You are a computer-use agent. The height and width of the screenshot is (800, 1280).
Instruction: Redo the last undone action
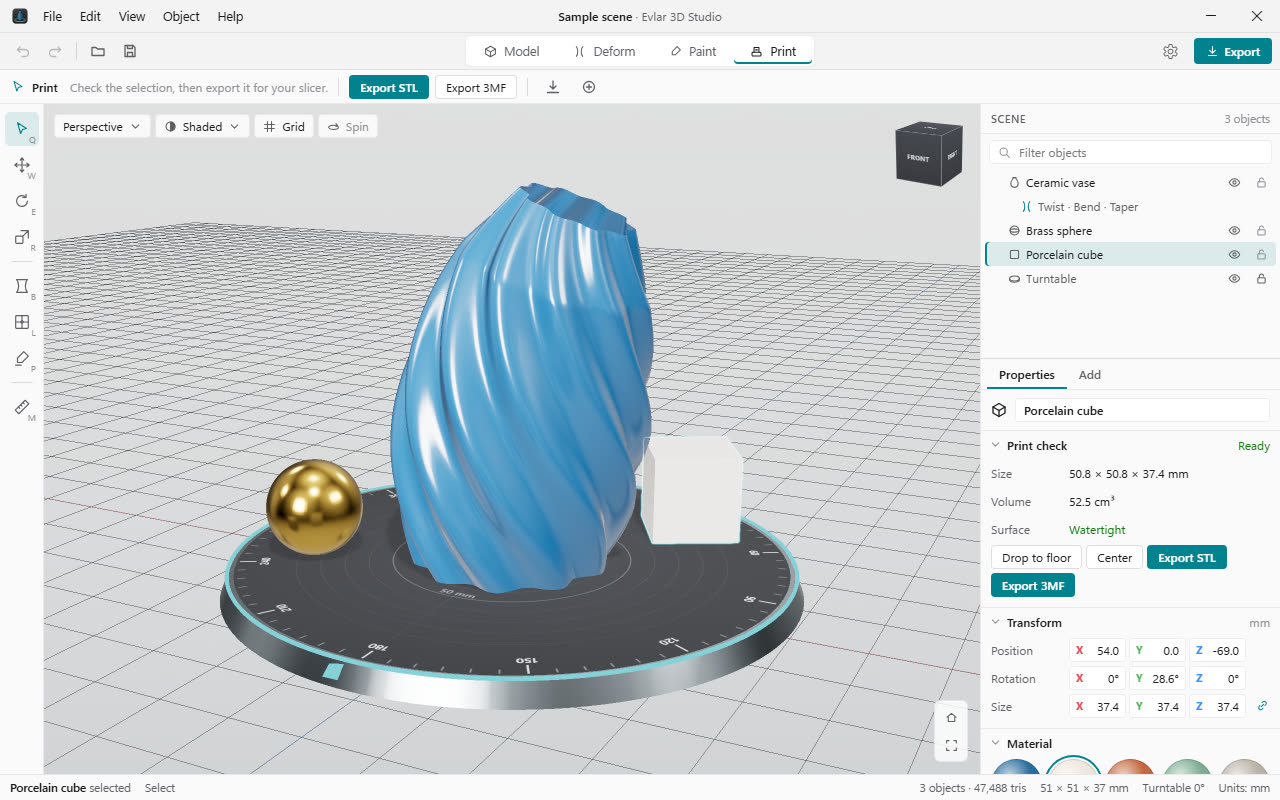[x=55, y=51]
